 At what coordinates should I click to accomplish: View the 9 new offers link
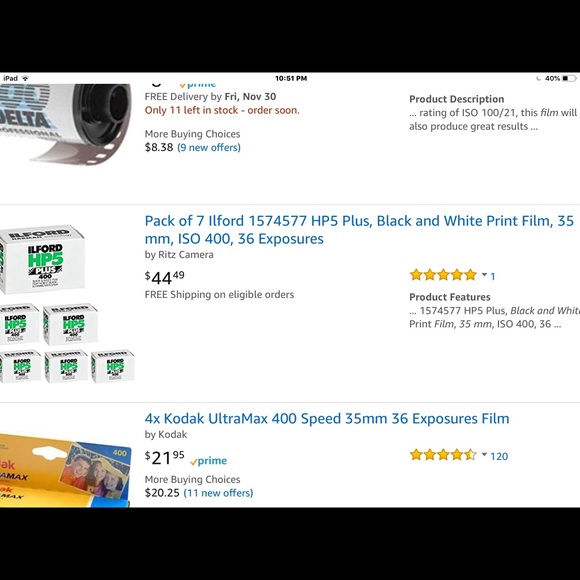pos(209,147)
